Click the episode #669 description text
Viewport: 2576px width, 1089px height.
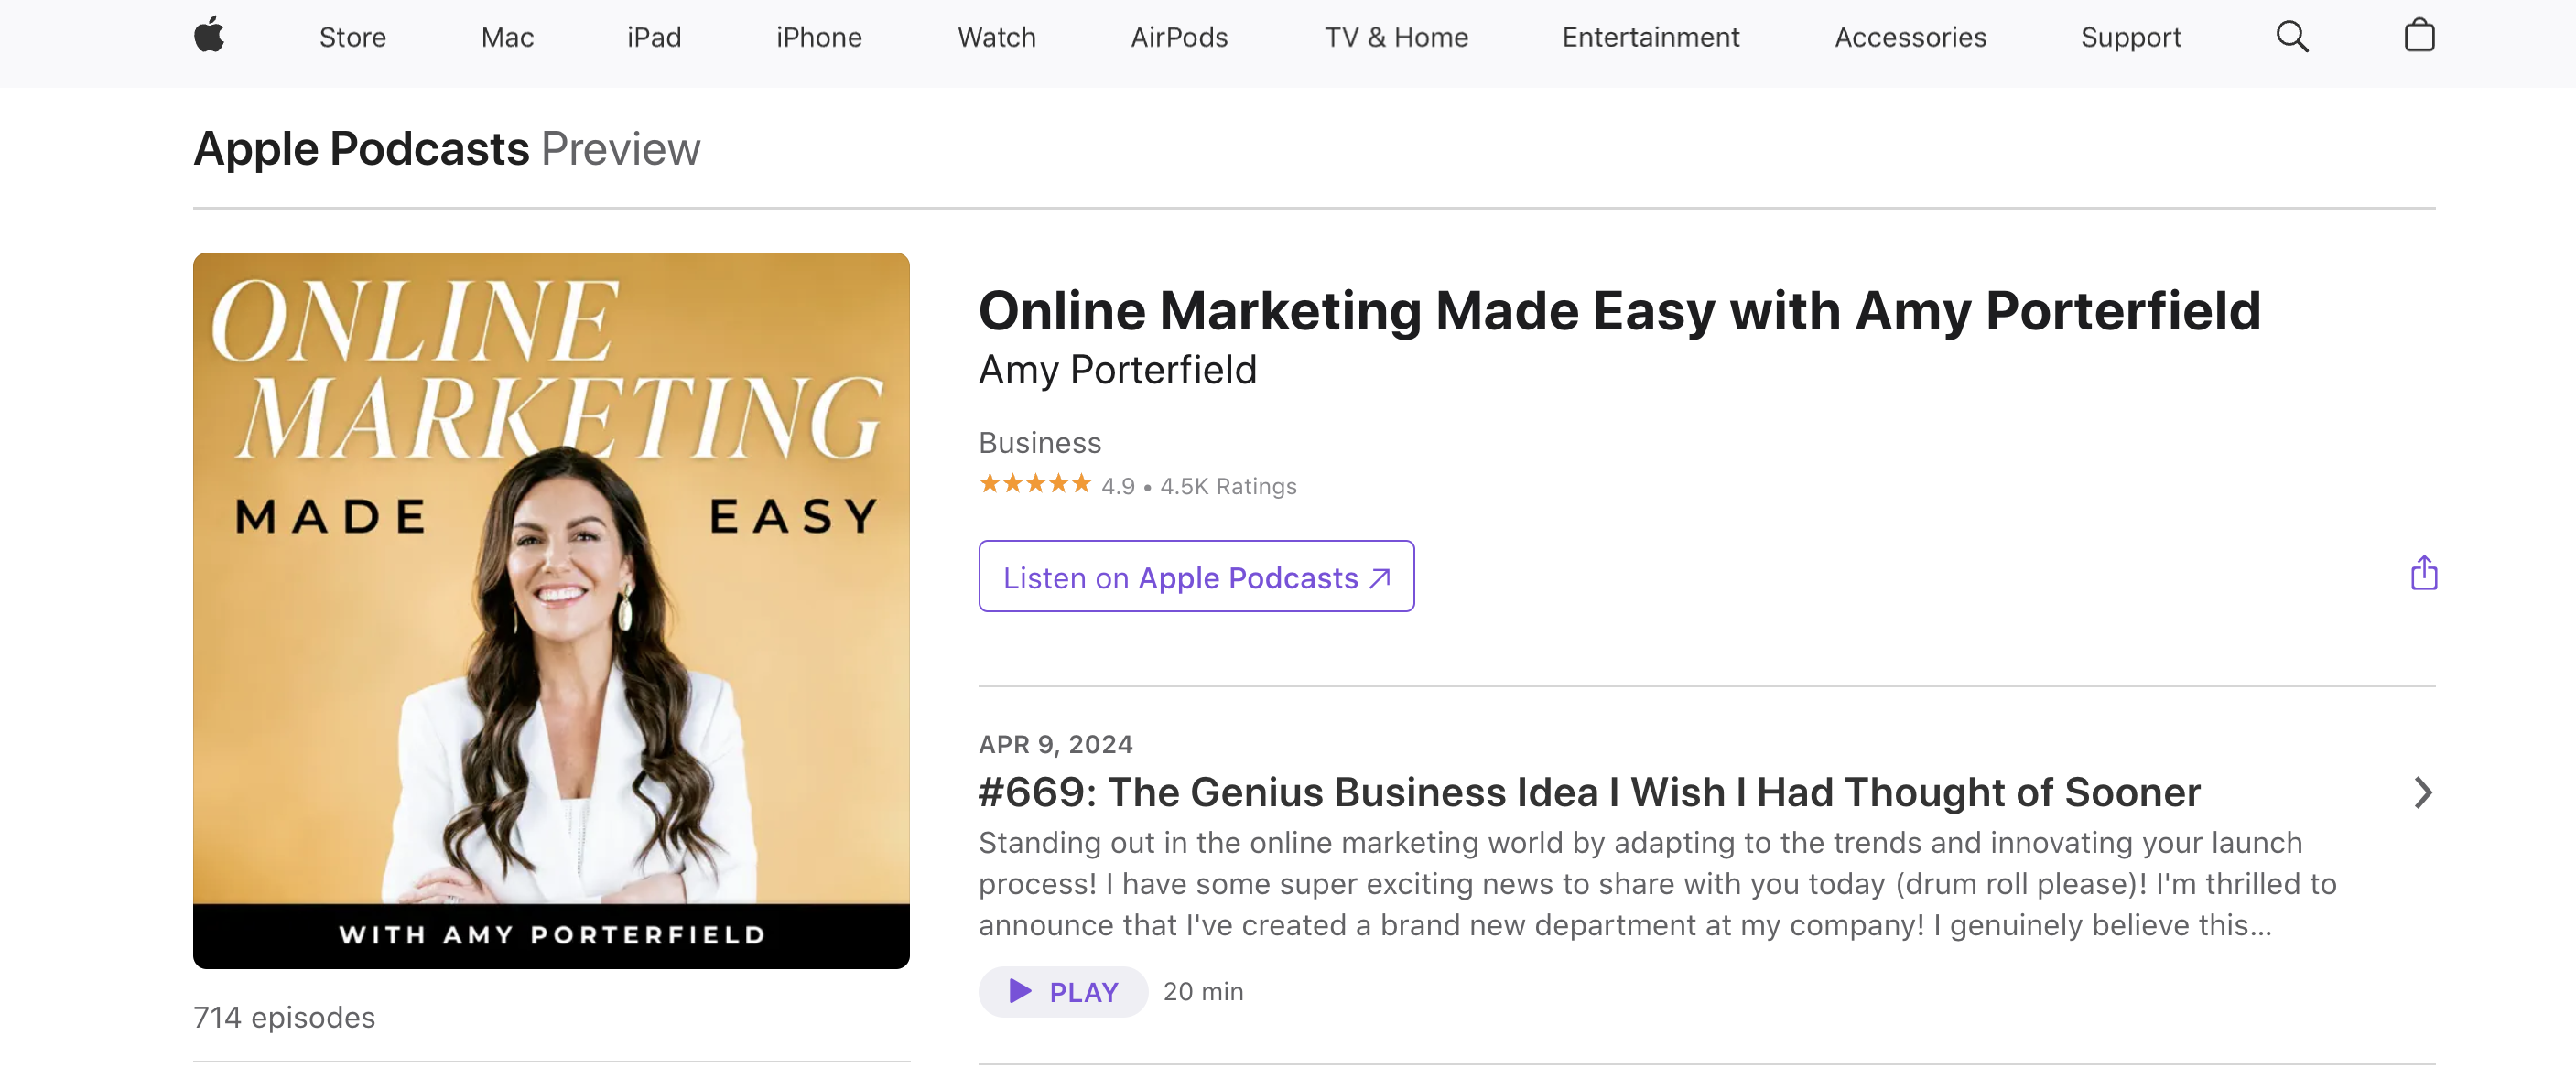click(1657, 884)
